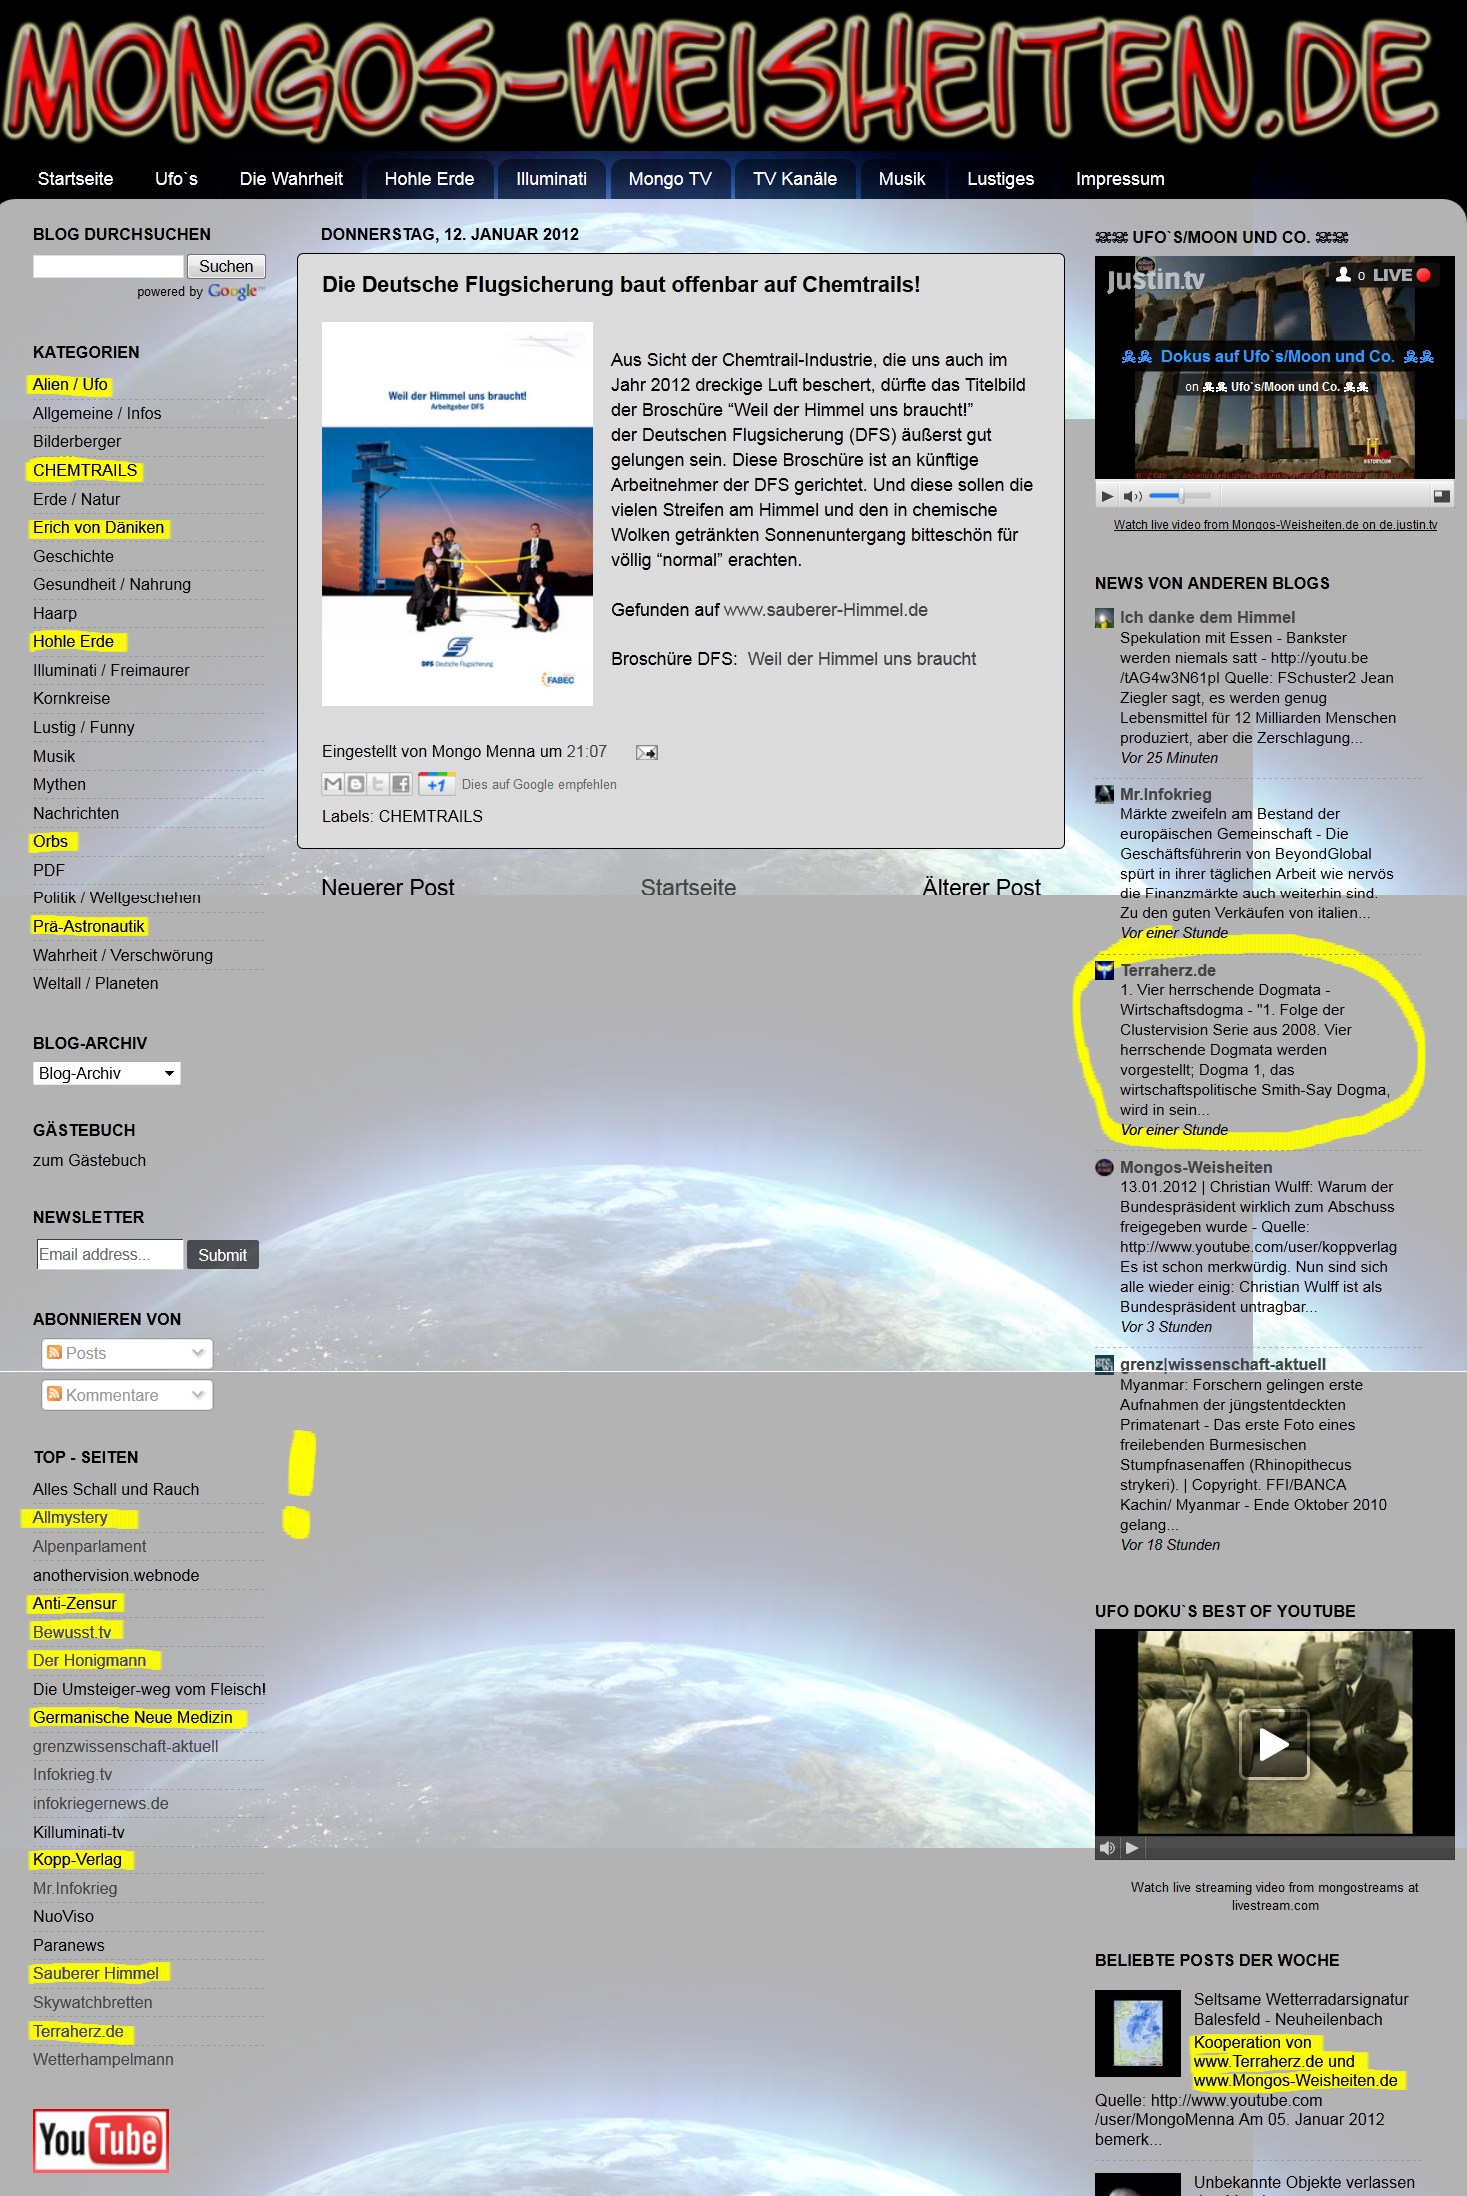The width and height of the screenshot is (1467, 2196).
Task: Click the Terraherz.de blog favicon
Action: (x=1104, y=971)
